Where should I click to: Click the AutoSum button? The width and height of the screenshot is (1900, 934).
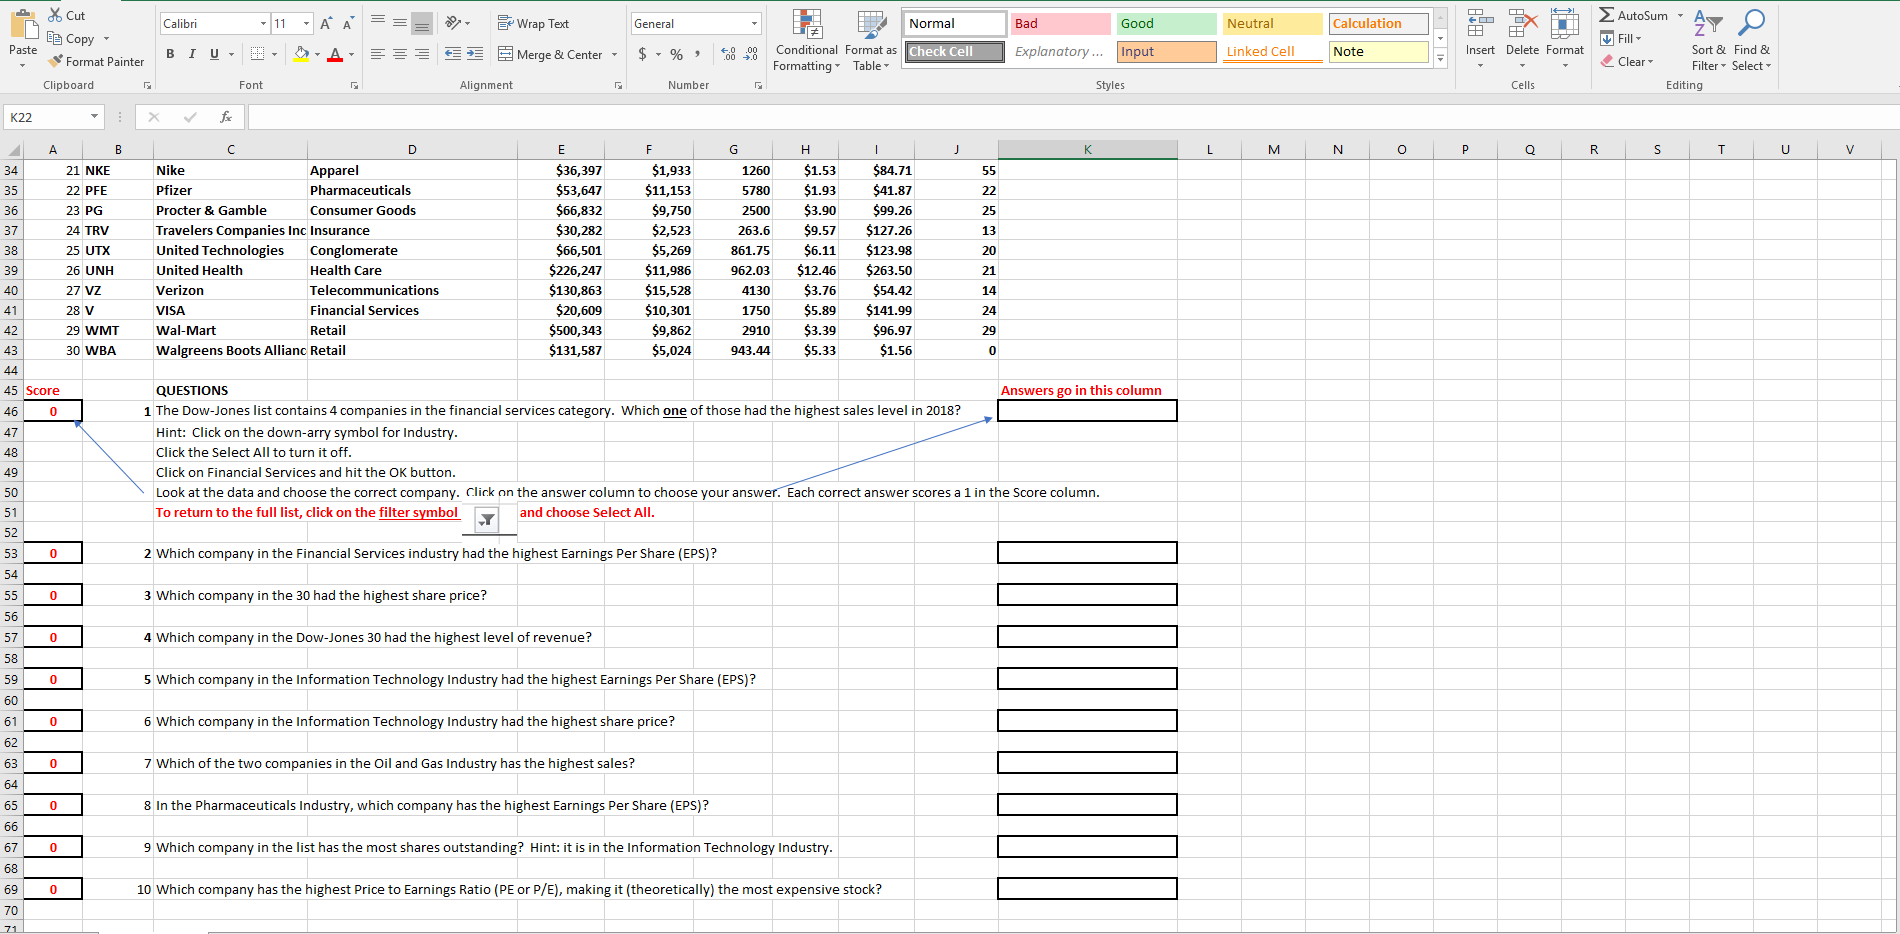[x=1637, y=15]
